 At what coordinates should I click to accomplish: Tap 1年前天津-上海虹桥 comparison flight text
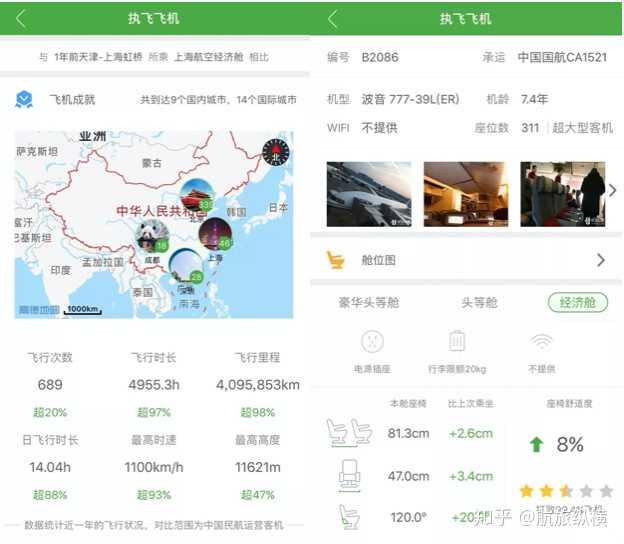click(x=98, y=57)
